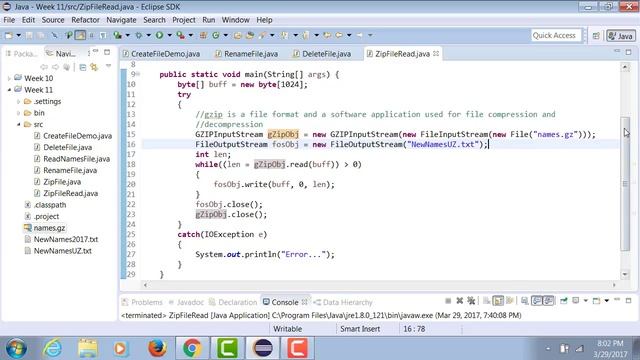Close the ZipFileRead.java editor tab
The image size is (640, 360).
(x=436, y=53)
